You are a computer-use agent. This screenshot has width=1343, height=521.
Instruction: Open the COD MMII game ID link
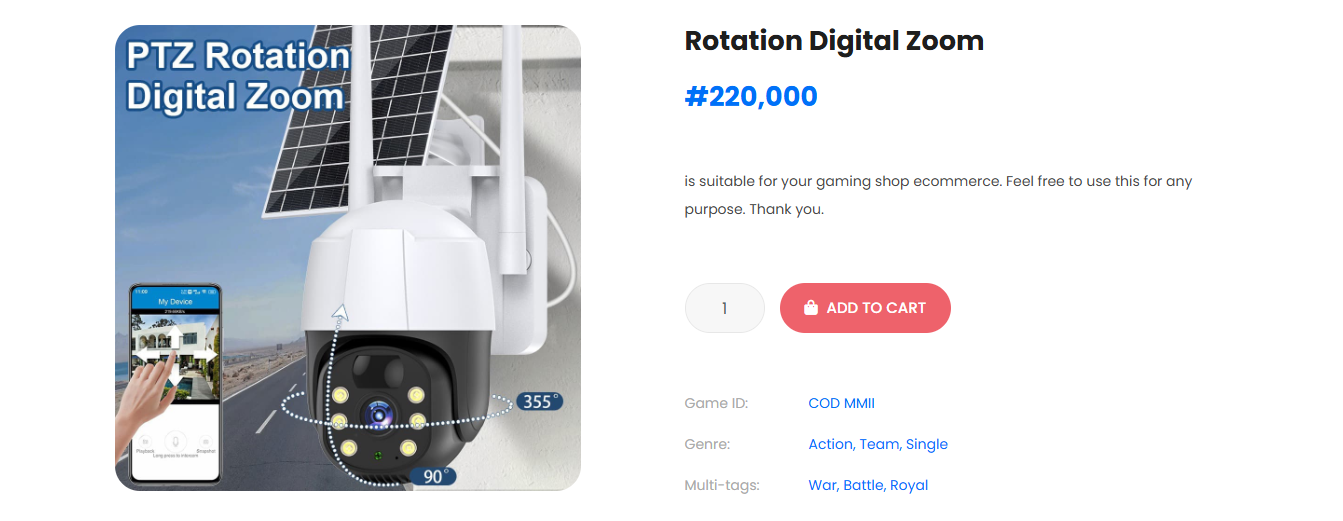click(841, 403)
